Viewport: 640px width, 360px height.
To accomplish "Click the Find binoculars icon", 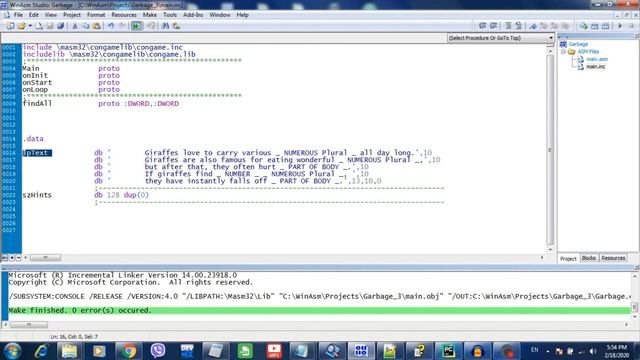I will [165, 26].
